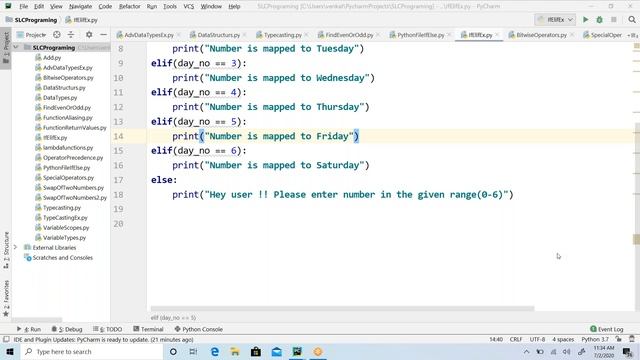
Task: Open the Run tool window
Action: 29,329
